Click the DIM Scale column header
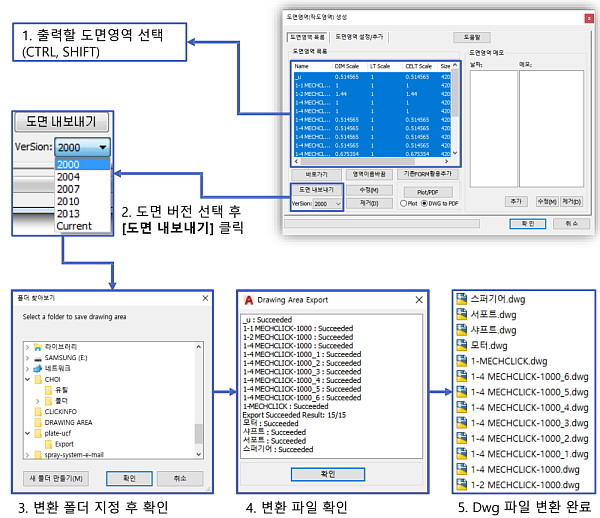The width and height of the screenshot is (600, 518). [347, 66]
